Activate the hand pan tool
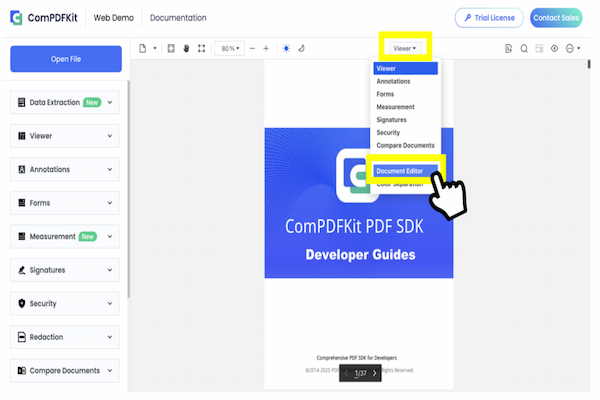Viewport: 600px width, 400px height. coord(186,49)
